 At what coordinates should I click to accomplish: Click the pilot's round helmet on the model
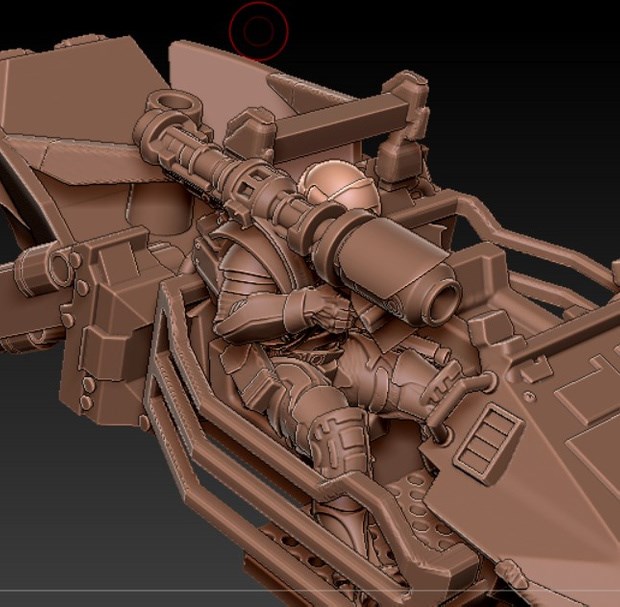click(341, 186)
